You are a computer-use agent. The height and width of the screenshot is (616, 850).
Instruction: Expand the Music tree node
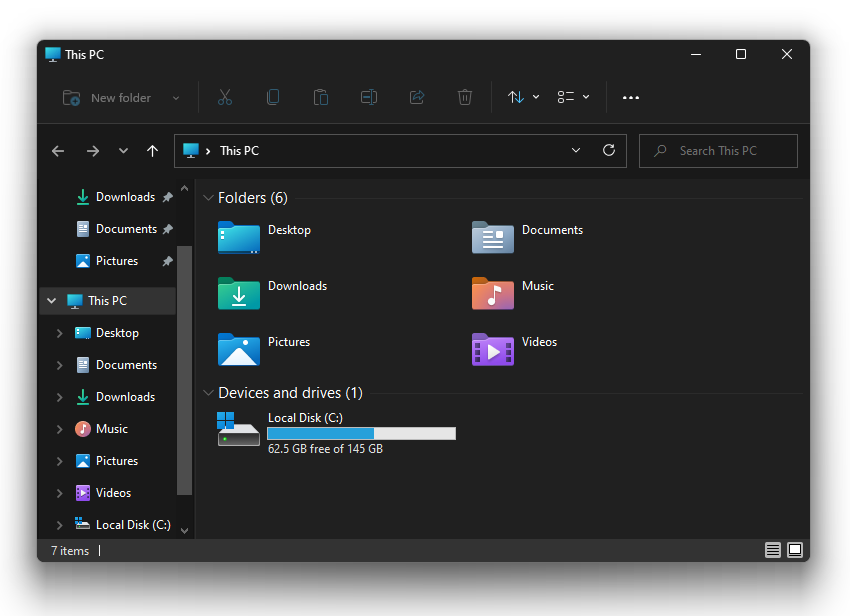click(60, 429)
